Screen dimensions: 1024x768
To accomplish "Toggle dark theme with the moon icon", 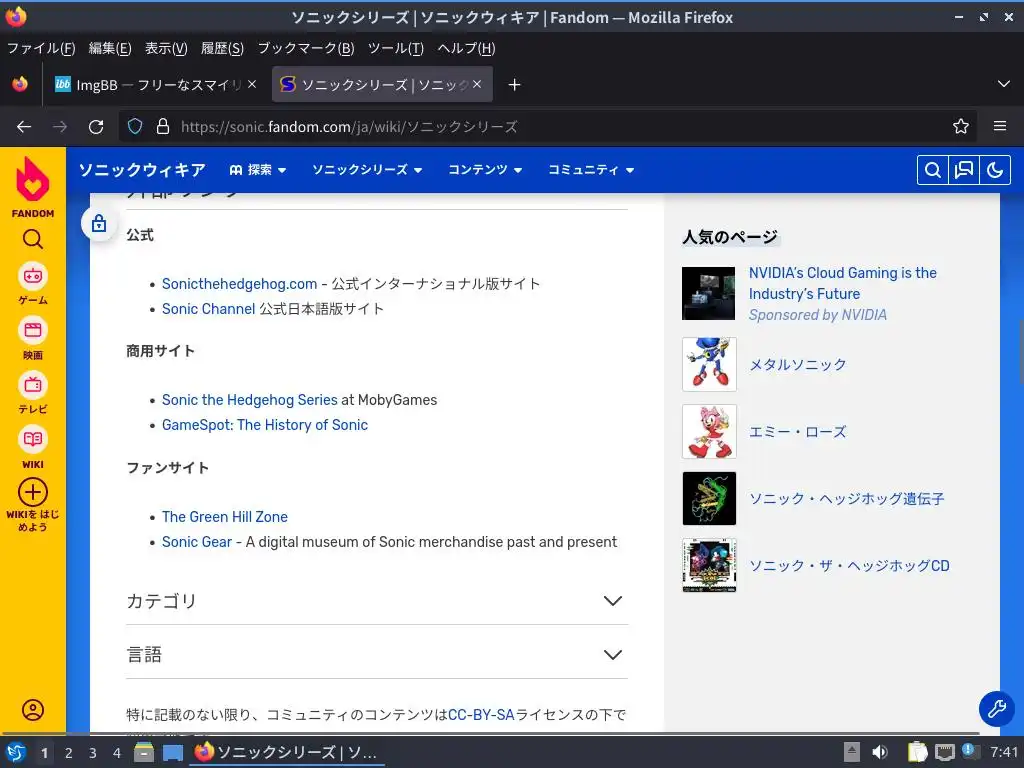I will [x=995, y=170].
